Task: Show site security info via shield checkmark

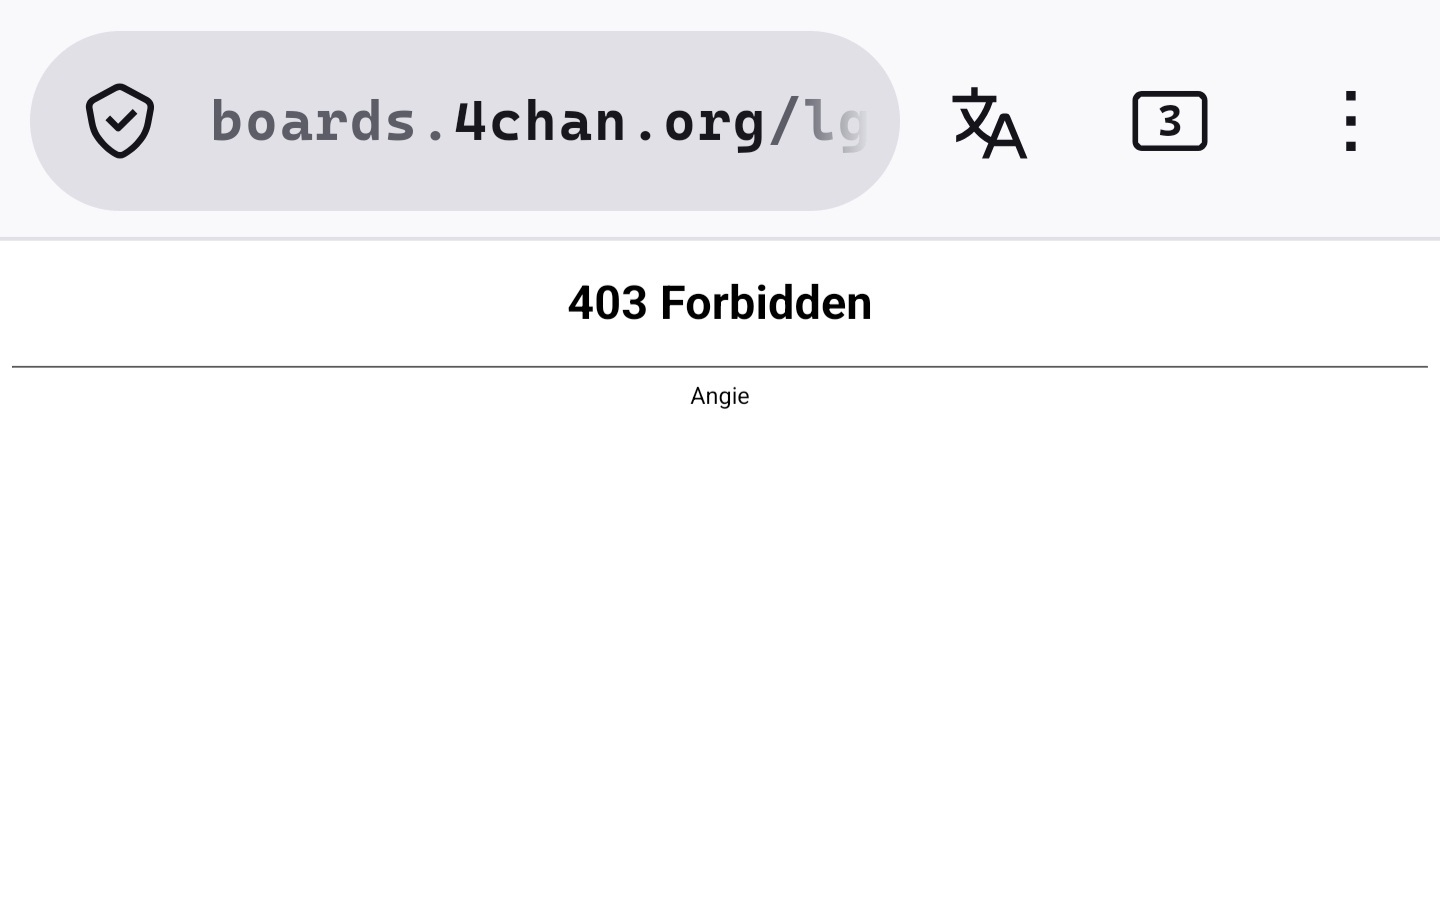Action: 120,121
